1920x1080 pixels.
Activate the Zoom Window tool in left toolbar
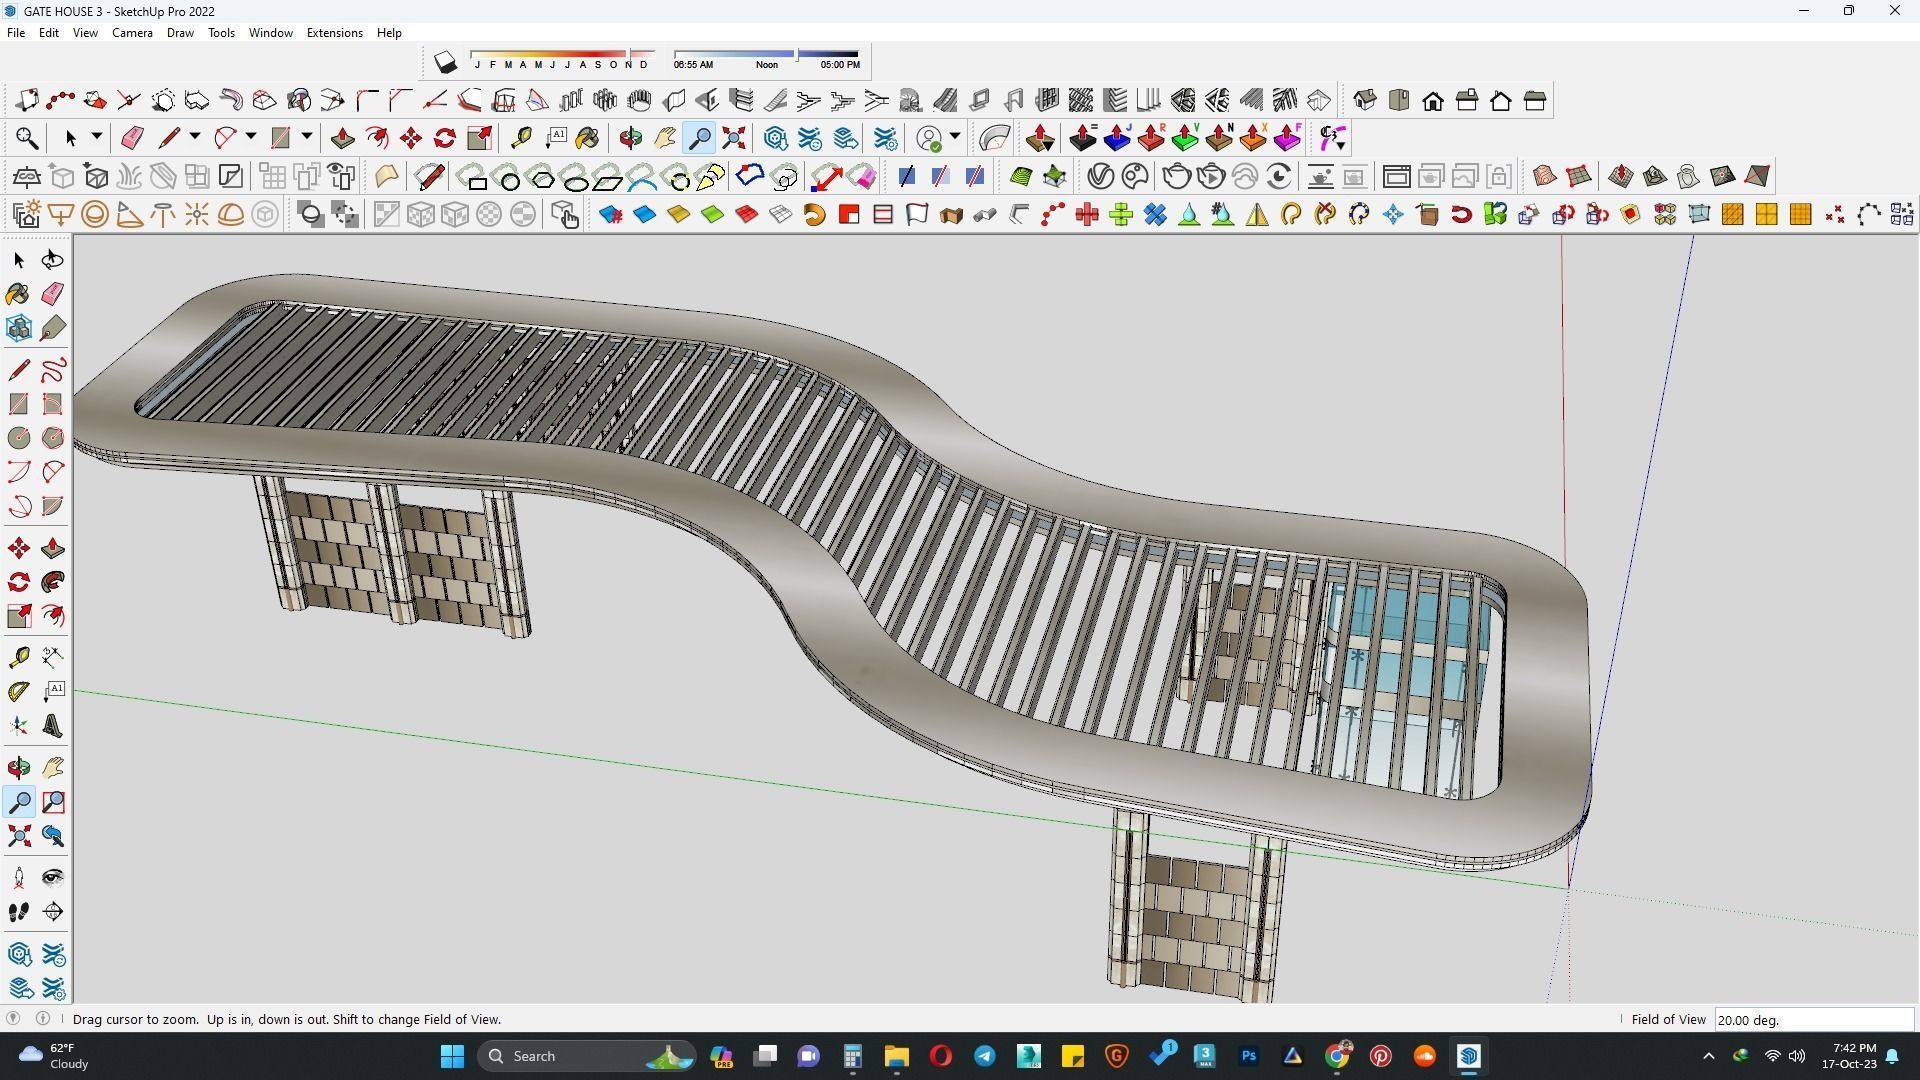pos(53,802)
